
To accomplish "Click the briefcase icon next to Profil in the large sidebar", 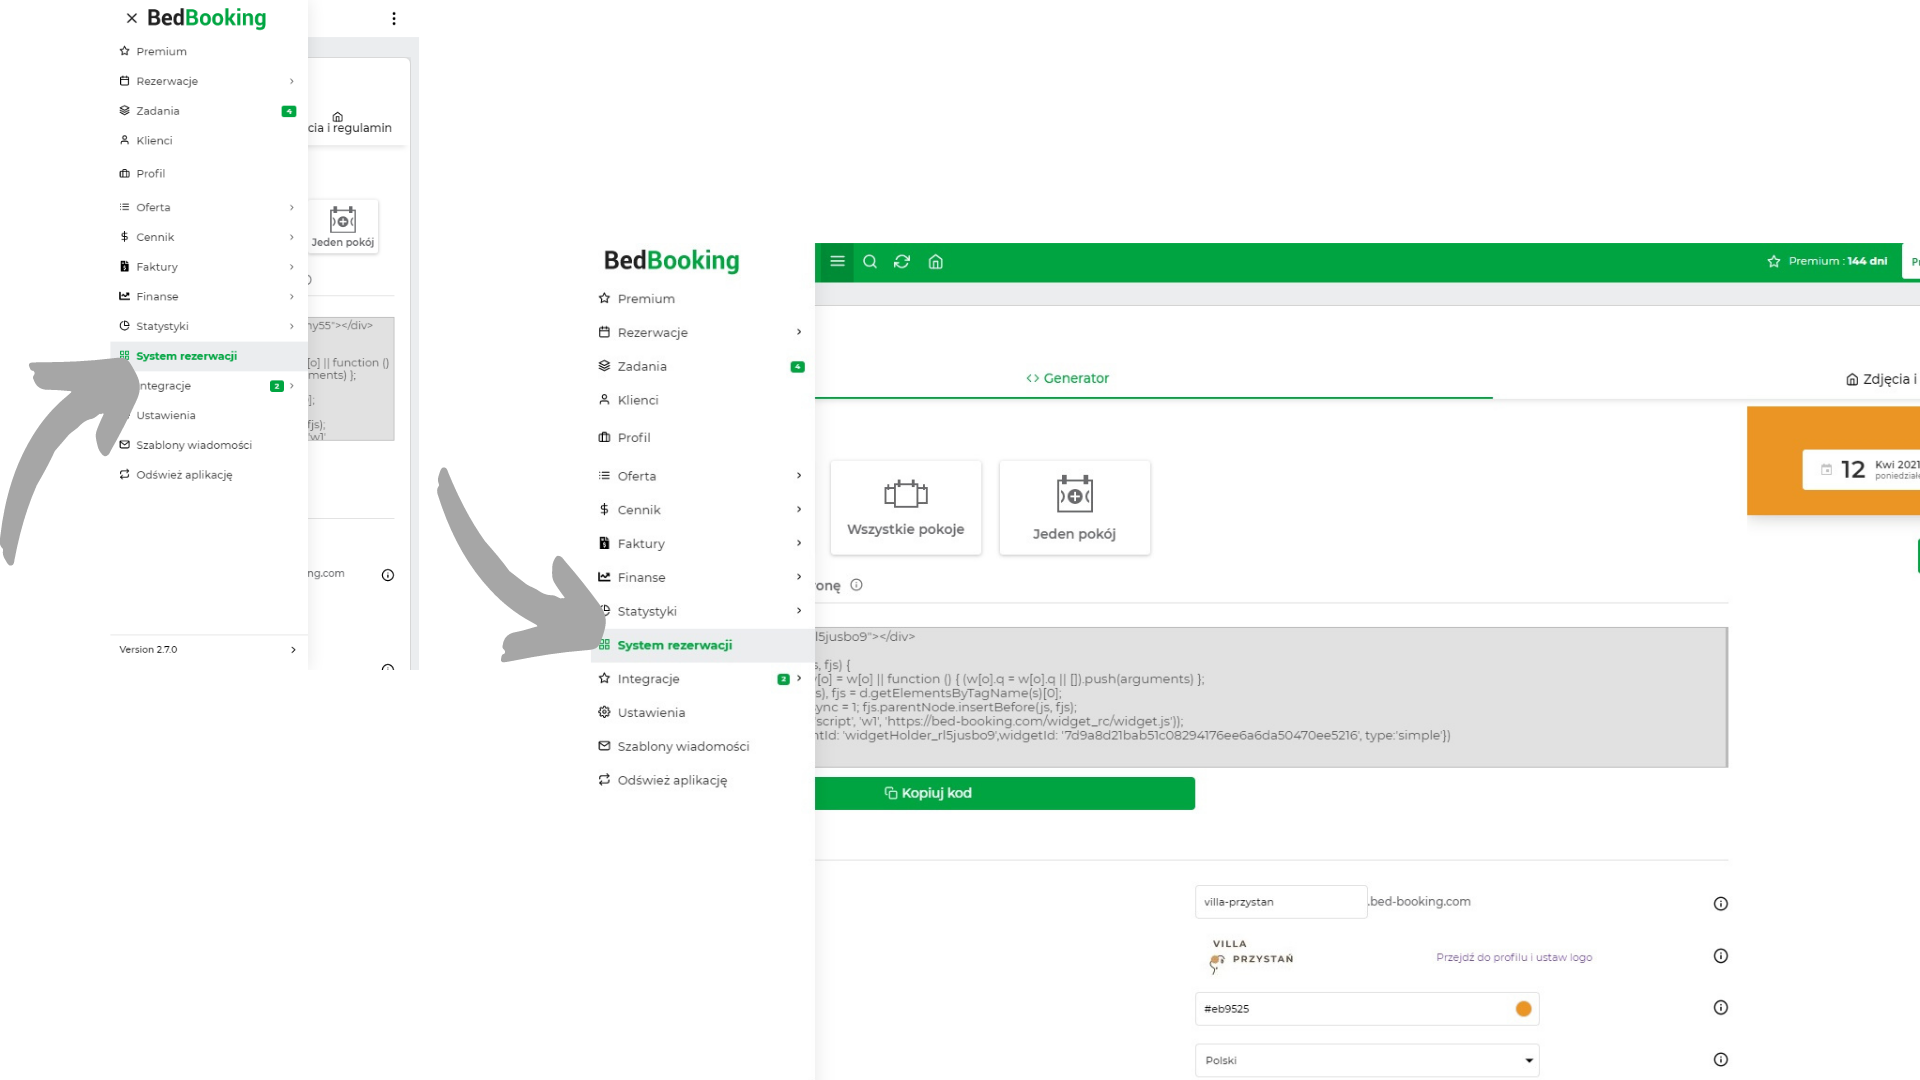I will (604, 437).
